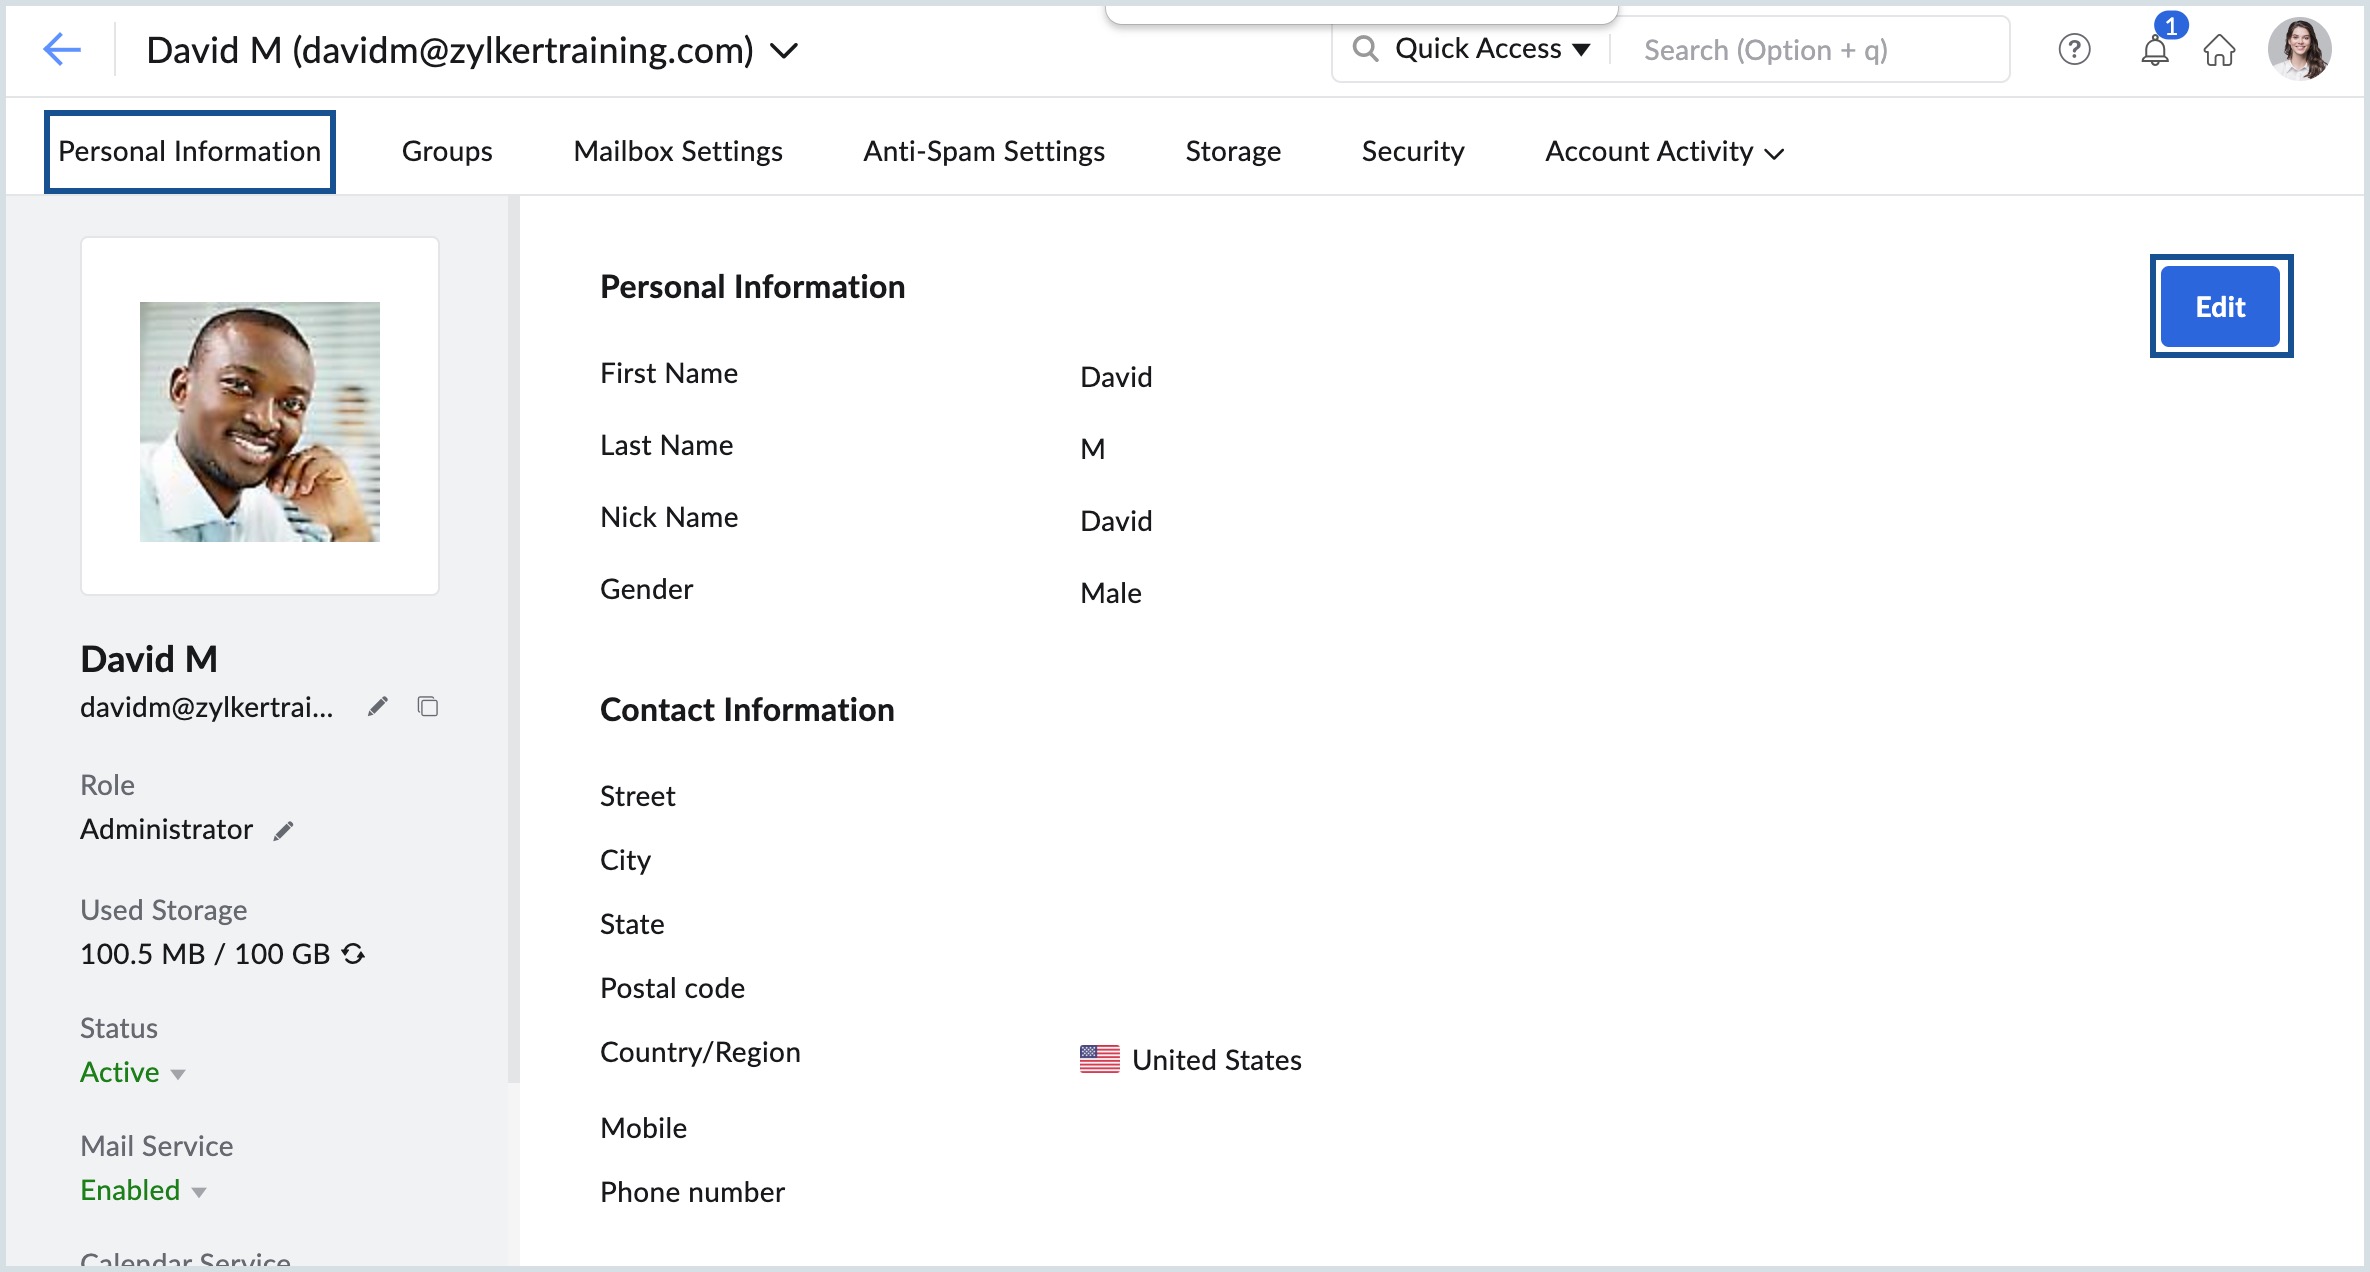
Task: Edit the Administrator role pencil icon
Action: 284,830
